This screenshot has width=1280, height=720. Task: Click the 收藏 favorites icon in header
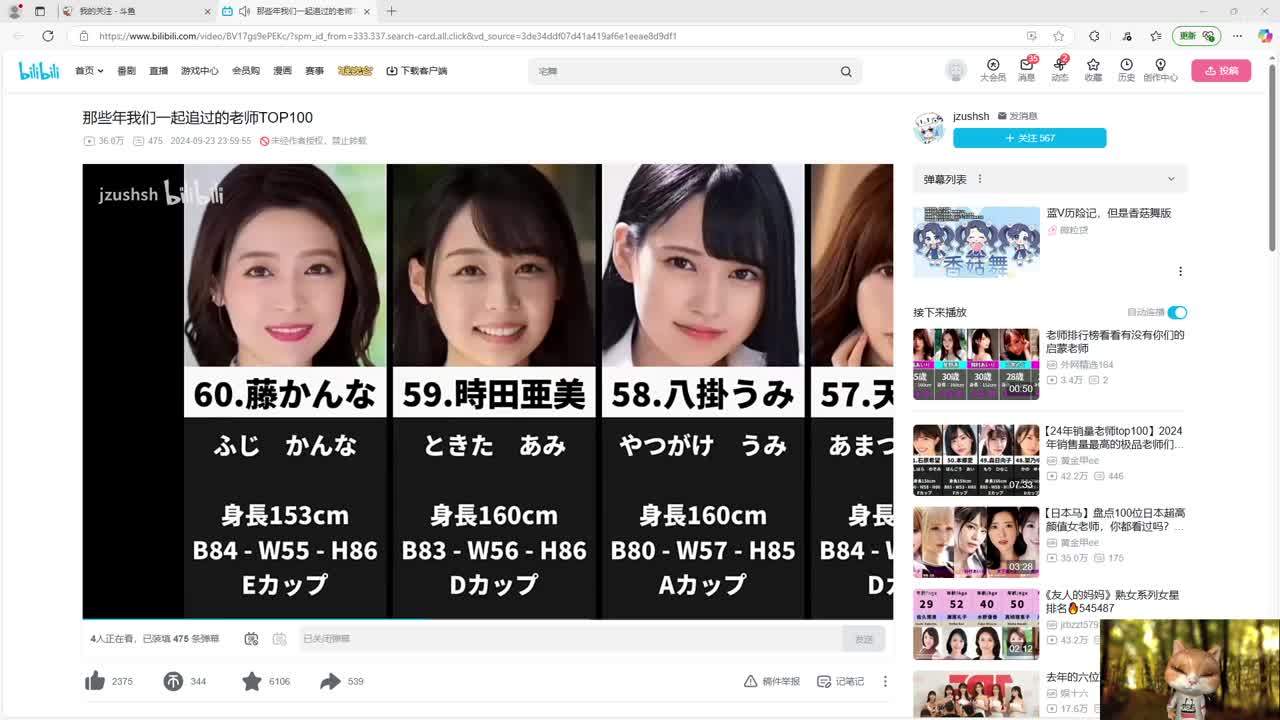[x=1093, y=69]
